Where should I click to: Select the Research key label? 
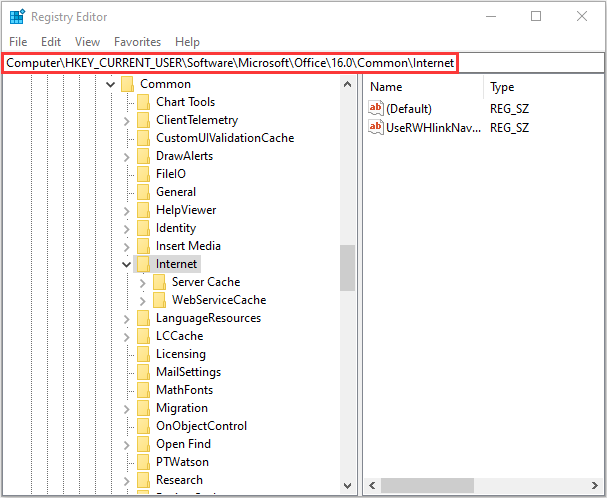pyautogui.click(x=179, y=480)
